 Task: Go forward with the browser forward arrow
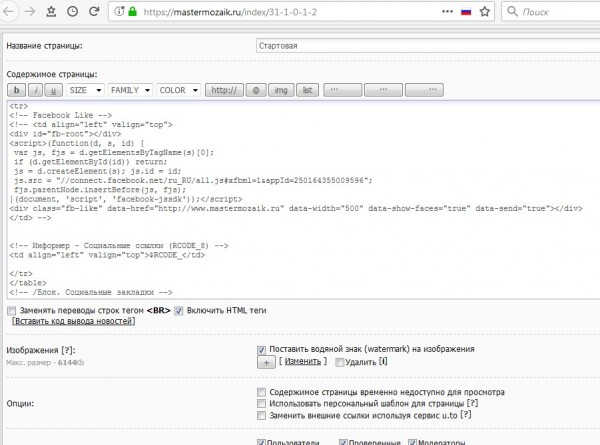point(30,11)
